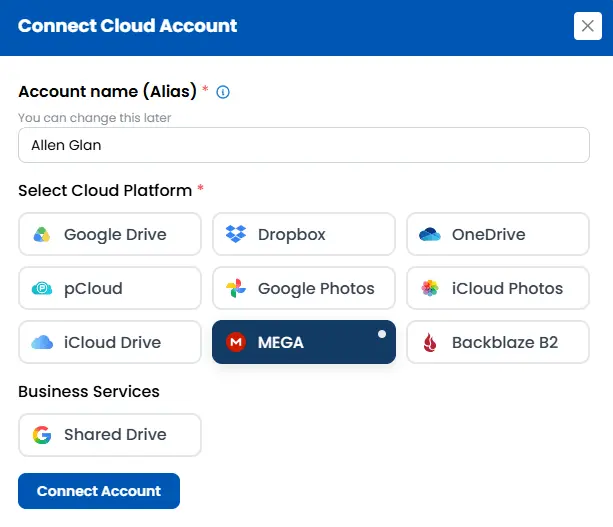
Task: Choose the Google Drive platform label
Action: pyautogui.click(x=115, y=235)
